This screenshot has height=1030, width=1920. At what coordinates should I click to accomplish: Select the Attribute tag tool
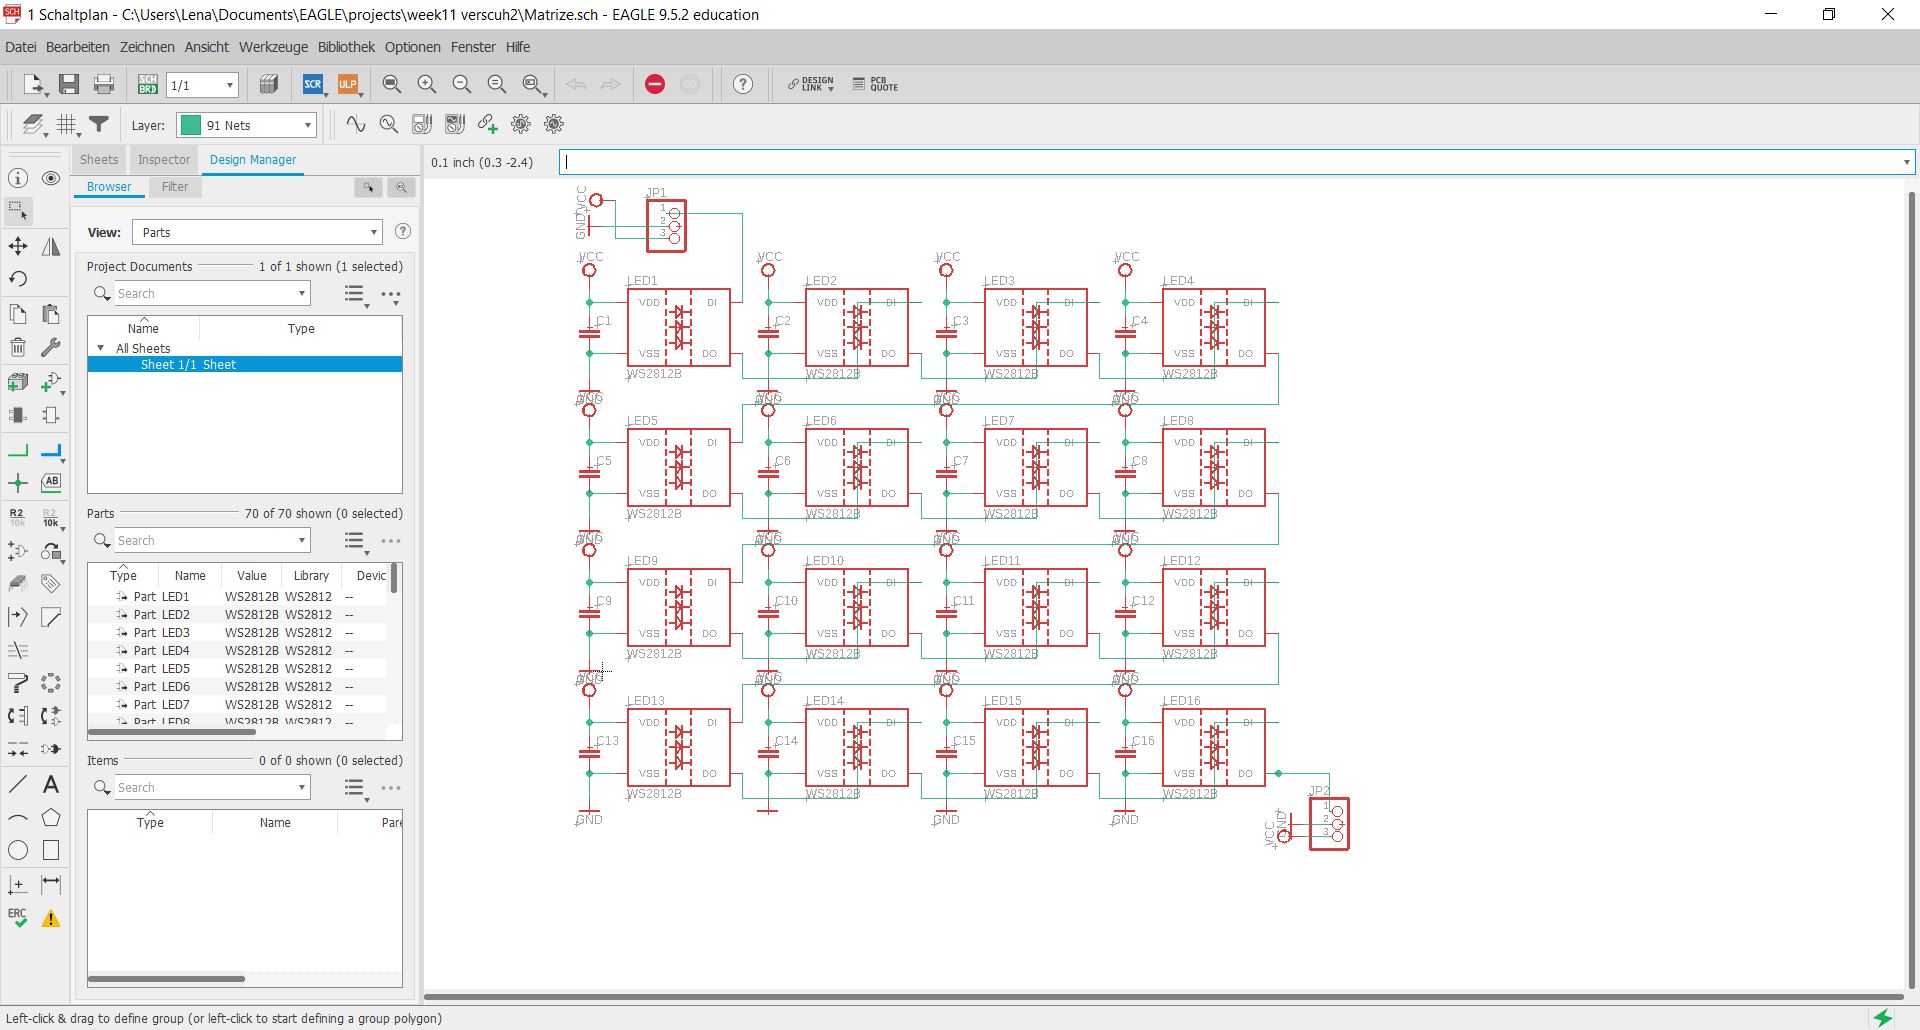[x=51, y=584]
